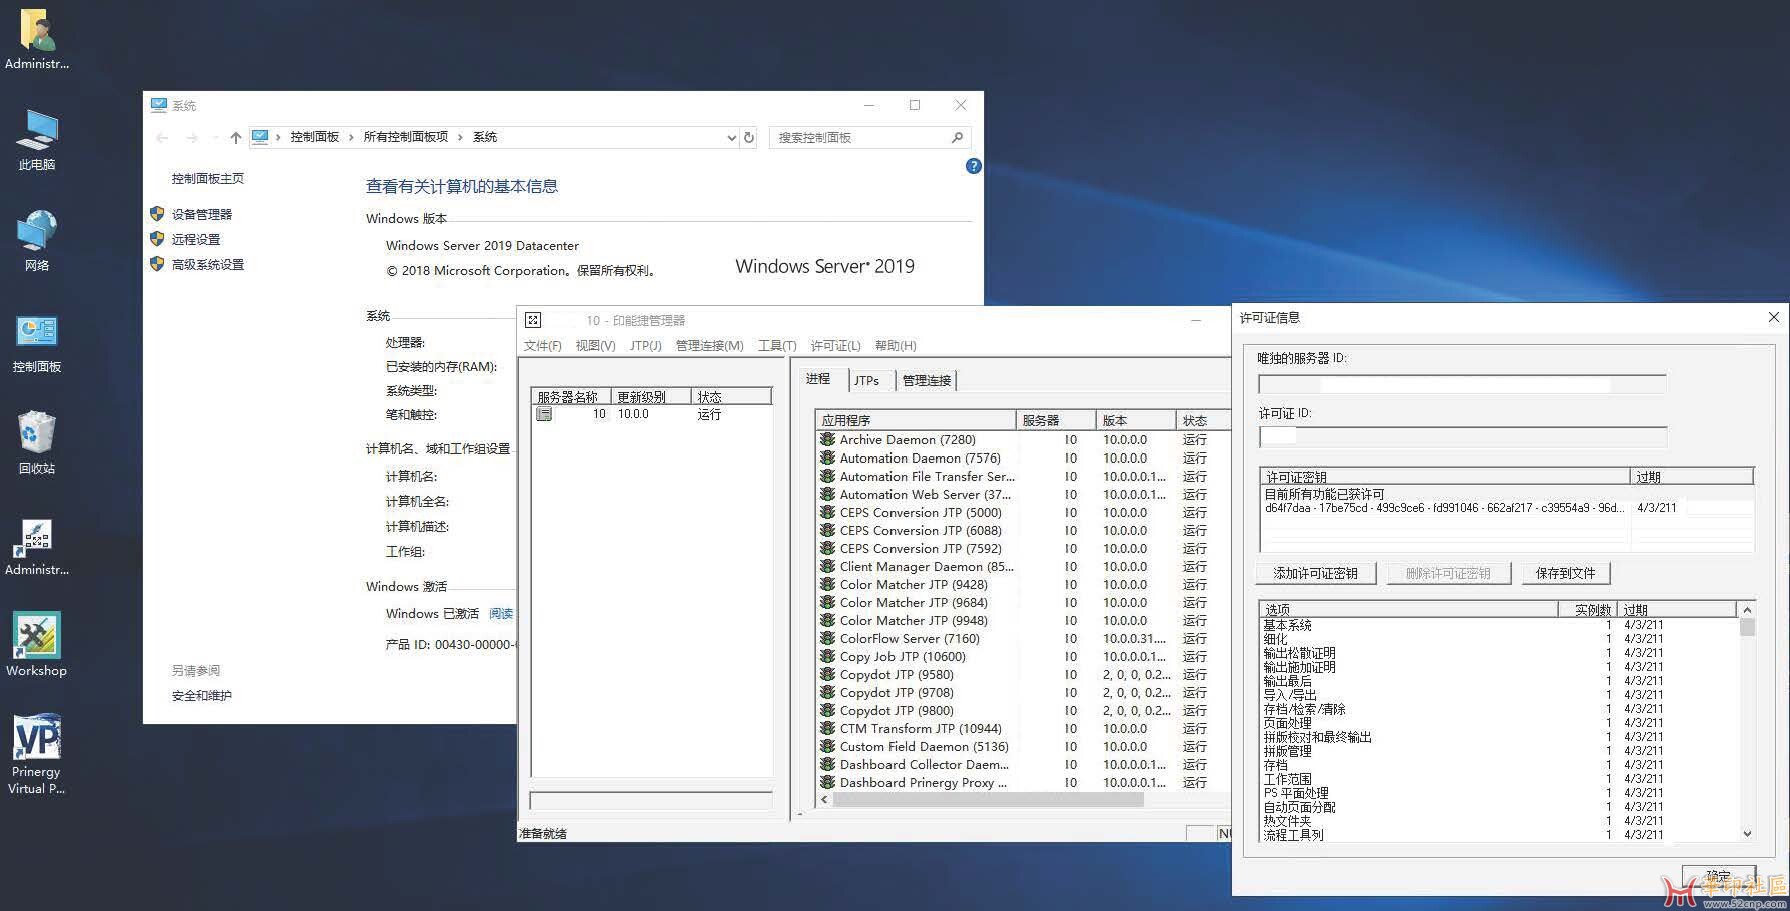Screen dimensions: 1790x911
Task: Open the Administr... shortcut above Workshop
Action: 37,547
